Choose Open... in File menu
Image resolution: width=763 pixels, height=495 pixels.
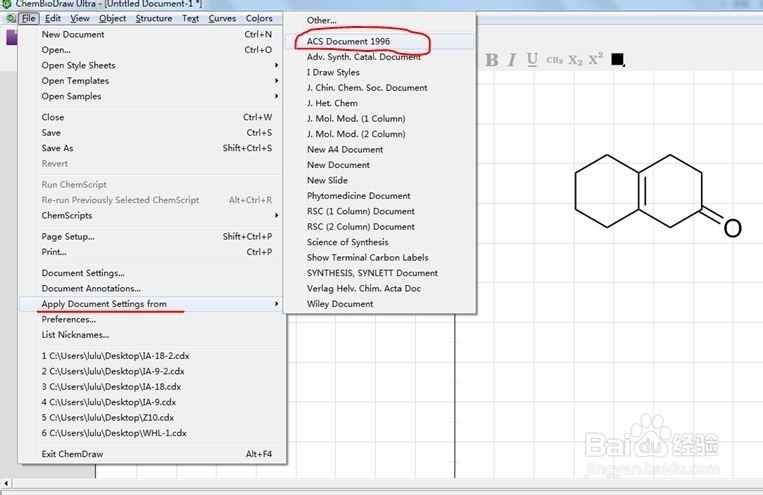click(x=151, y=50)
